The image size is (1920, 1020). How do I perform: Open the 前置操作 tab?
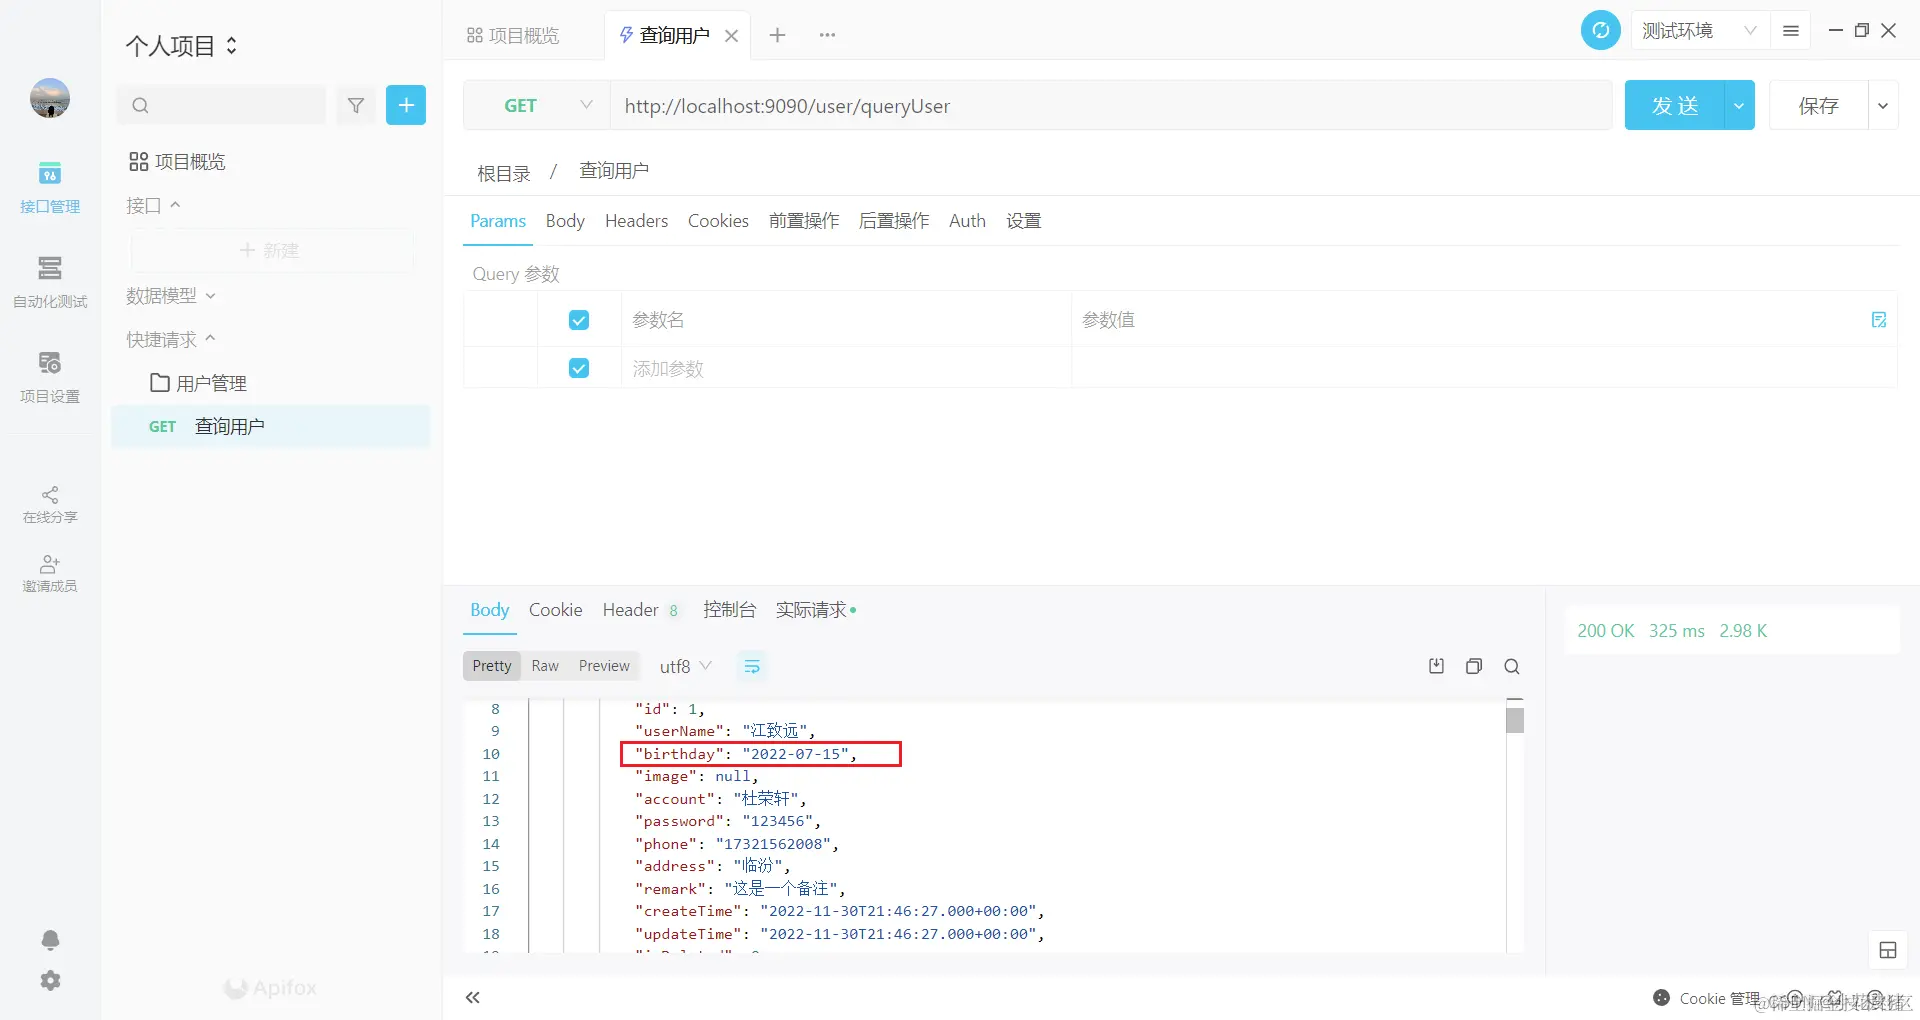(804, 221)
